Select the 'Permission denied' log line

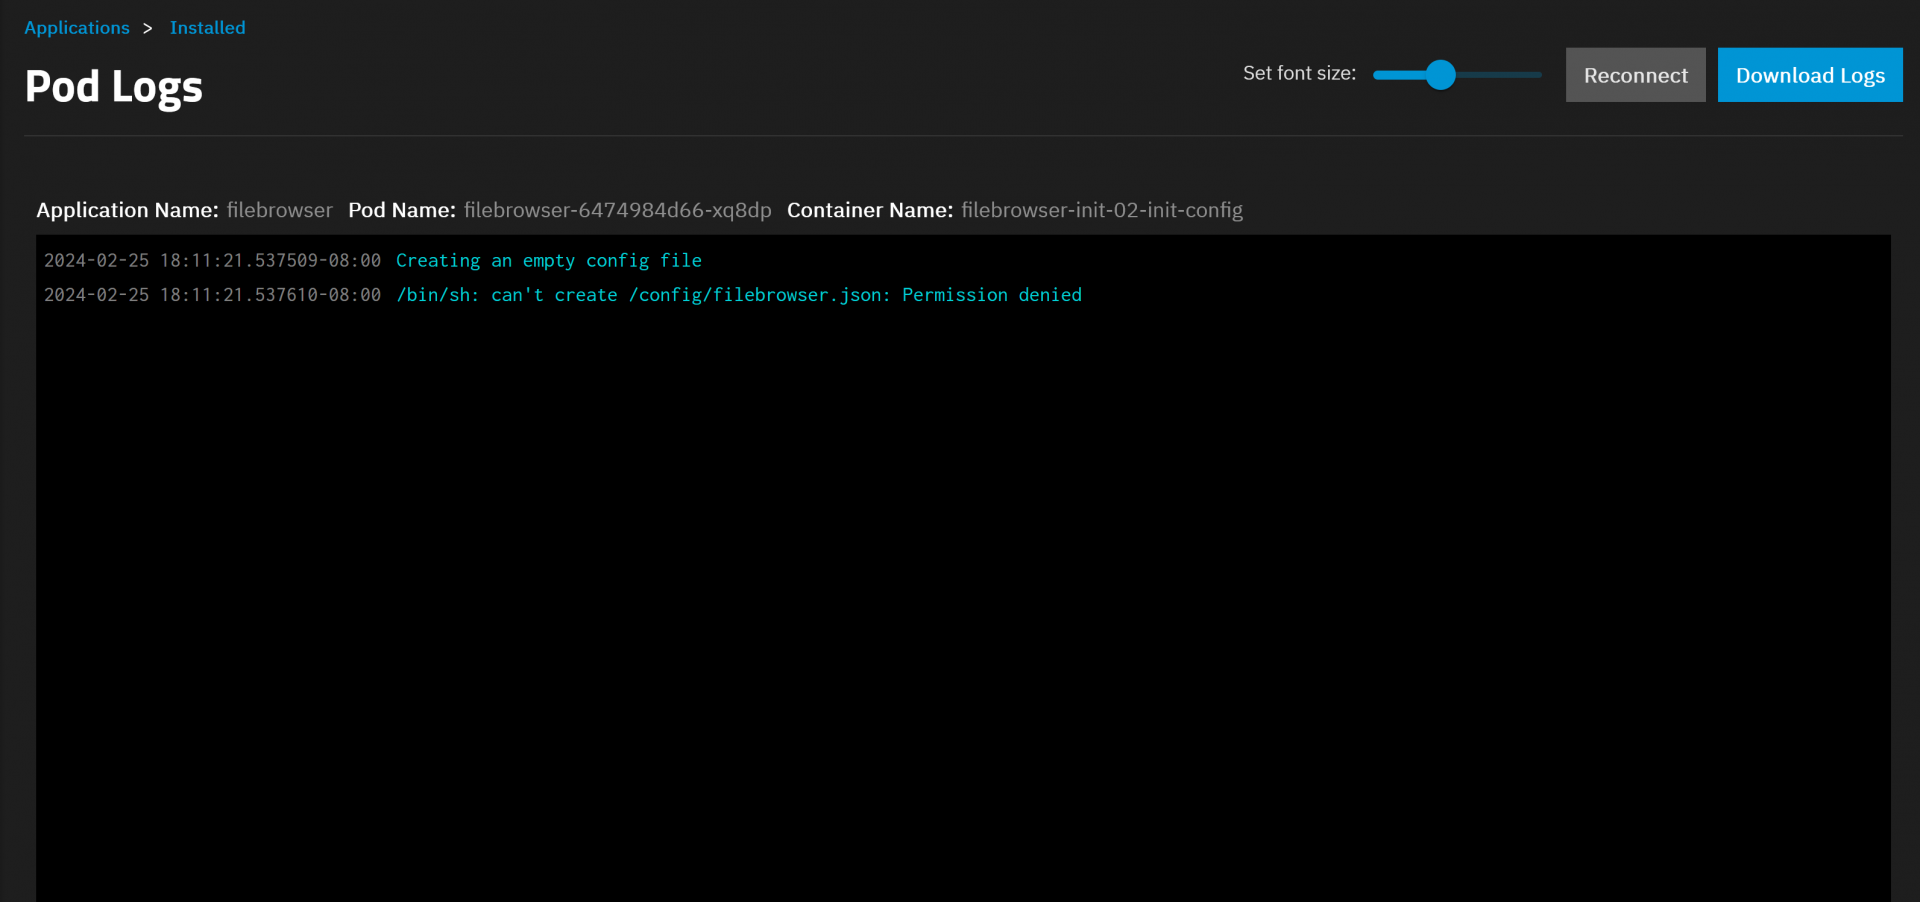(739, 295)
